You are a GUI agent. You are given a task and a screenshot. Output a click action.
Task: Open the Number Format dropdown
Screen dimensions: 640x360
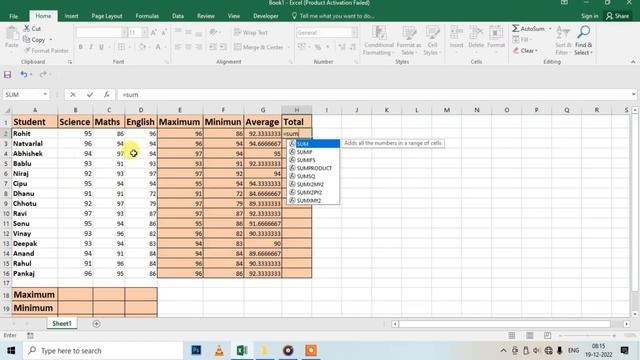[x=354, y=32]
